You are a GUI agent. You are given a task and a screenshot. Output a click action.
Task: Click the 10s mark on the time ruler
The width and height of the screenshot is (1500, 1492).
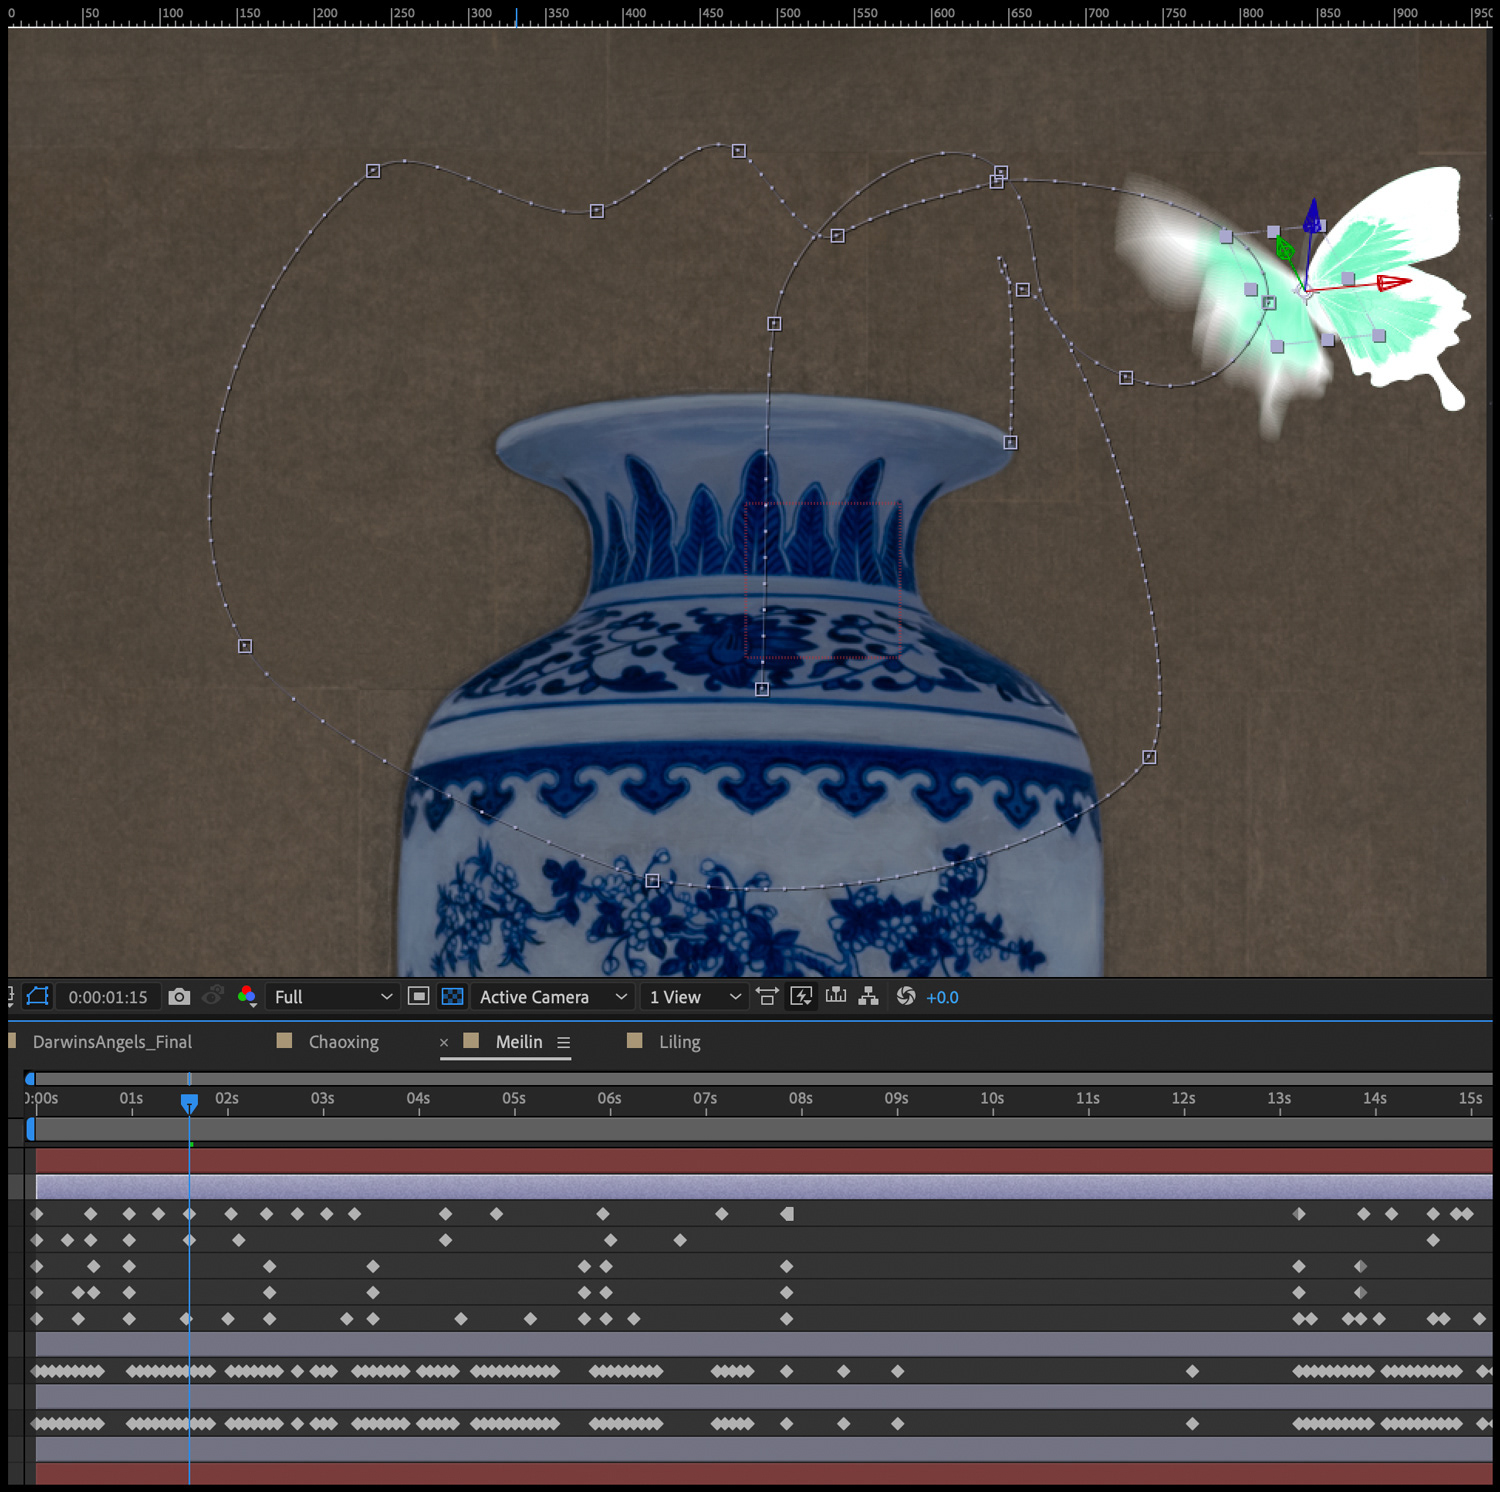point(992,1098)
